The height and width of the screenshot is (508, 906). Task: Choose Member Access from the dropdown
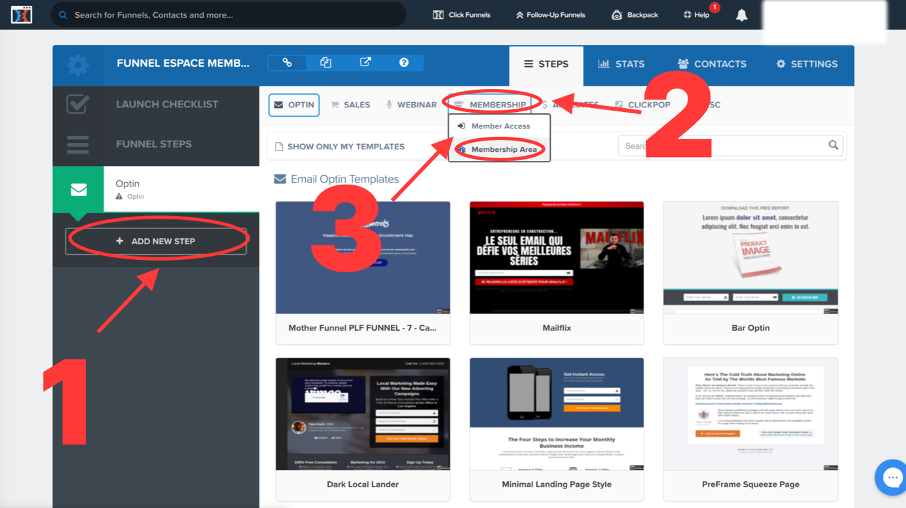click(499, 126)
